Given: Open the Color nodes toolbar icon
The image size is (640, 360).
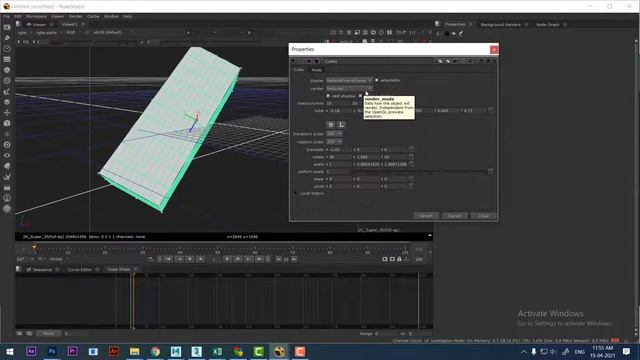Looking at the screenshot, I should pos(7,70).
